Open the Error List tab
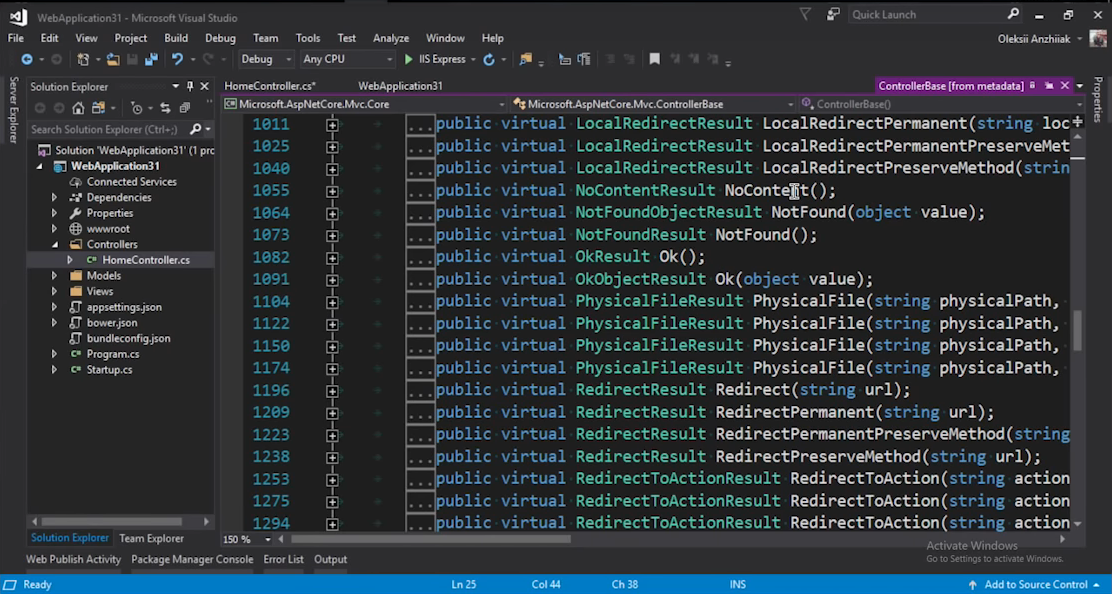Screen dimensions: 1112x594 (283, 559)
